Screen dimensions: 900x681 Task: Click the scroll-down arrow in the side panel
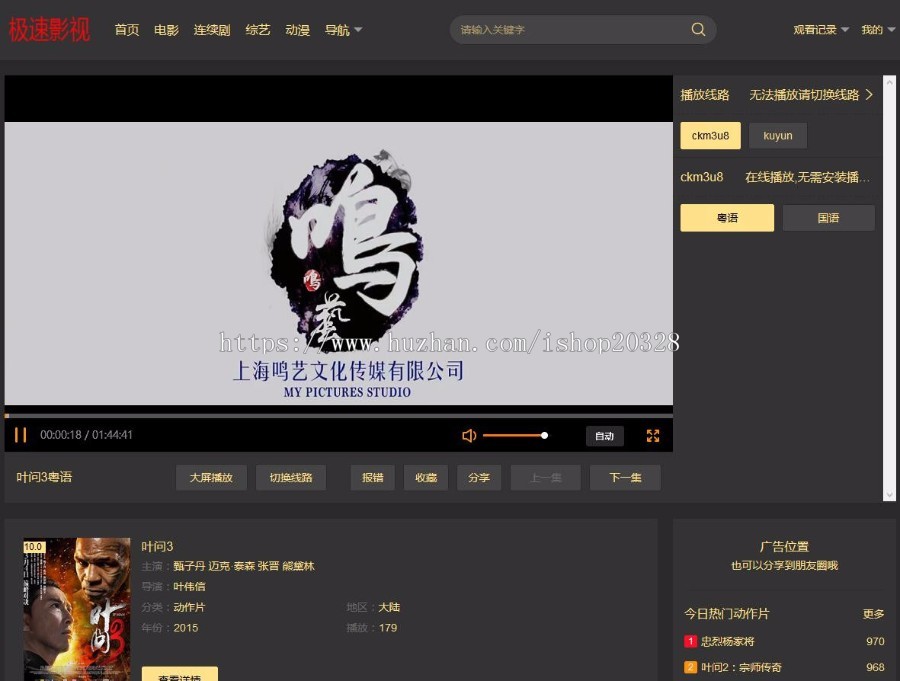click(x=889, y=494)
